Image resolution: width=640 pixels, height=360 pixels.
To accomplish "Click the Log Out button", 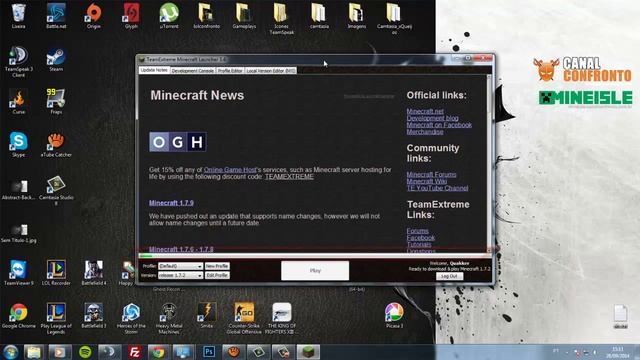I will pyautogui.click(x=449, y=276).
